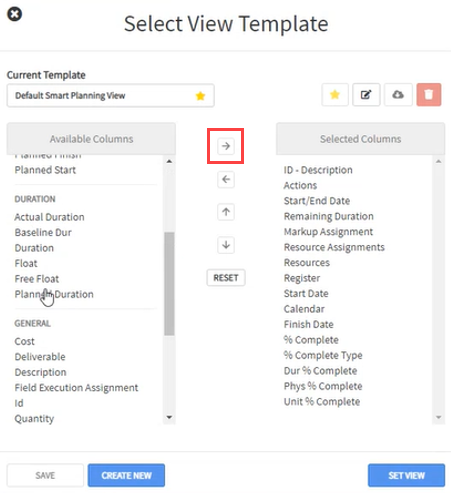Move selected column up with up arrow
The width and height of the screenshot is (451, 493).
(x=226, y=212)
